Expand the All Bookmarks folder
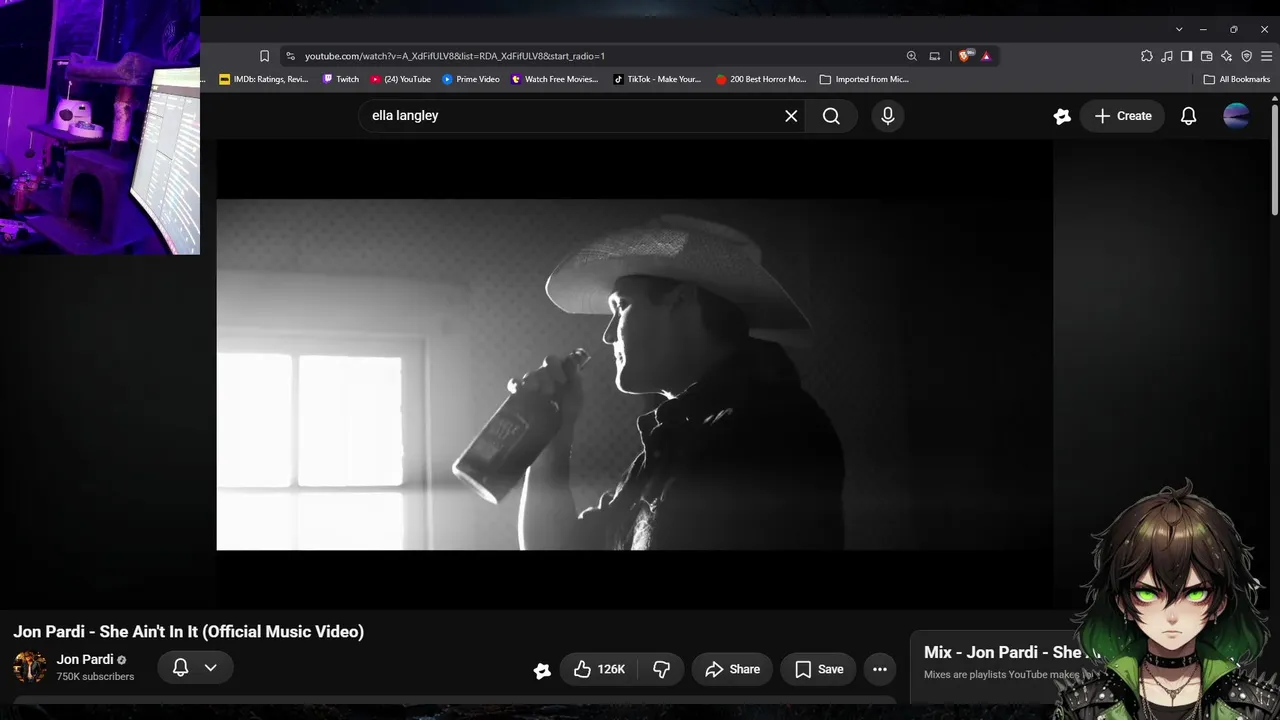 (1237, 79)
